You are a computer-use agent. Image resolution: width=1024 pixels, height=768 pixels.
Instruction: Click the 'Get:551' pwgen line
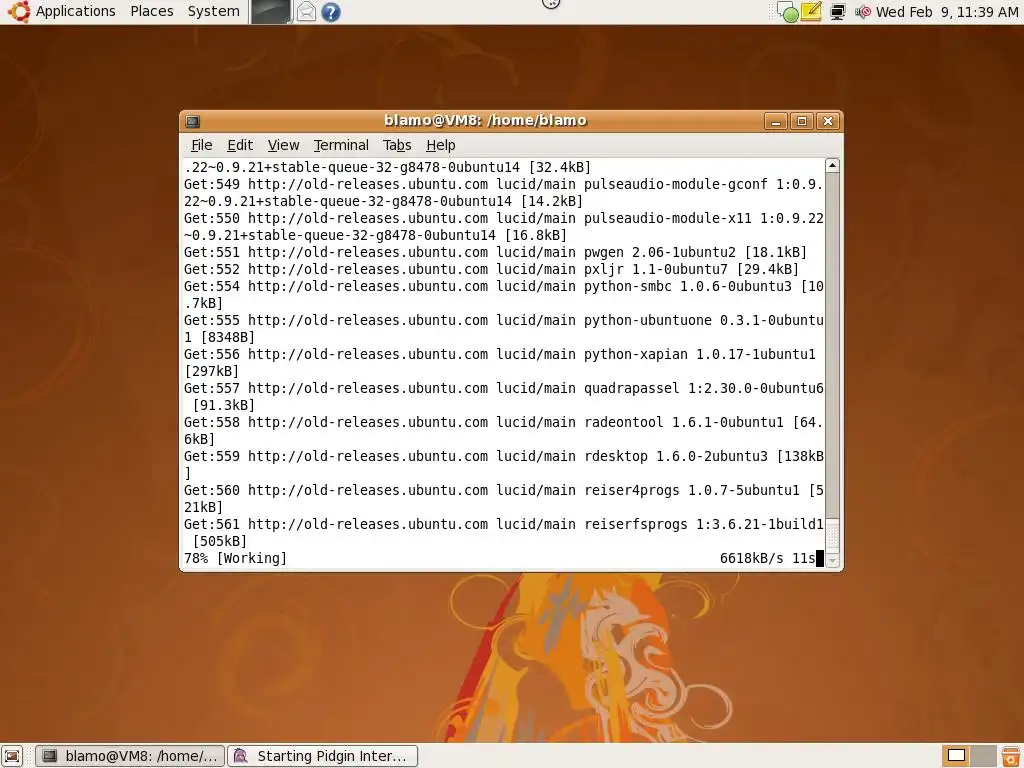(495, 253)
